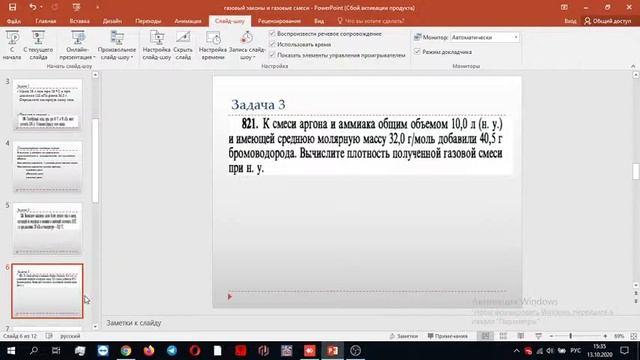This screenshot has width=640, height=360.
Task: Select slide 6 thumbnail
Action: point(47,291)
